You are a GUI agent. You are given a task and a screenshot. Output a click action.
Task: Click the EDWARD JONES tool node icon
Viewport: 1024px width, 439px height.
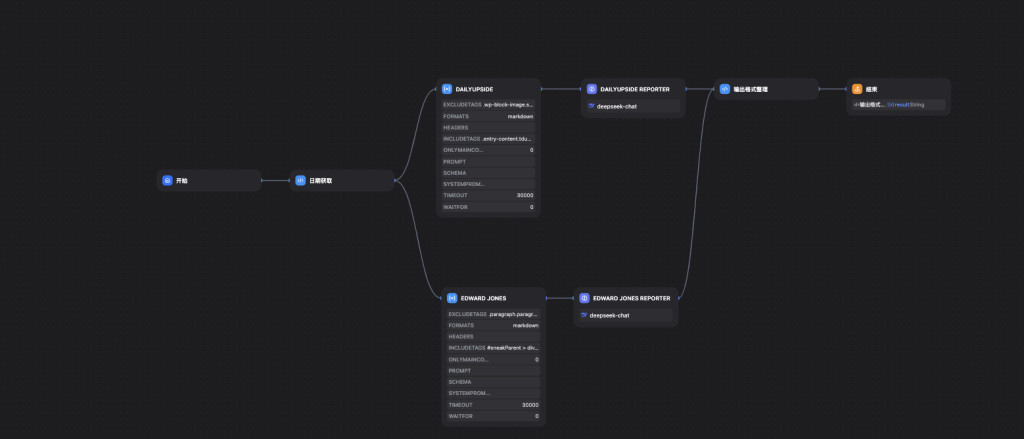click(452, 298)
